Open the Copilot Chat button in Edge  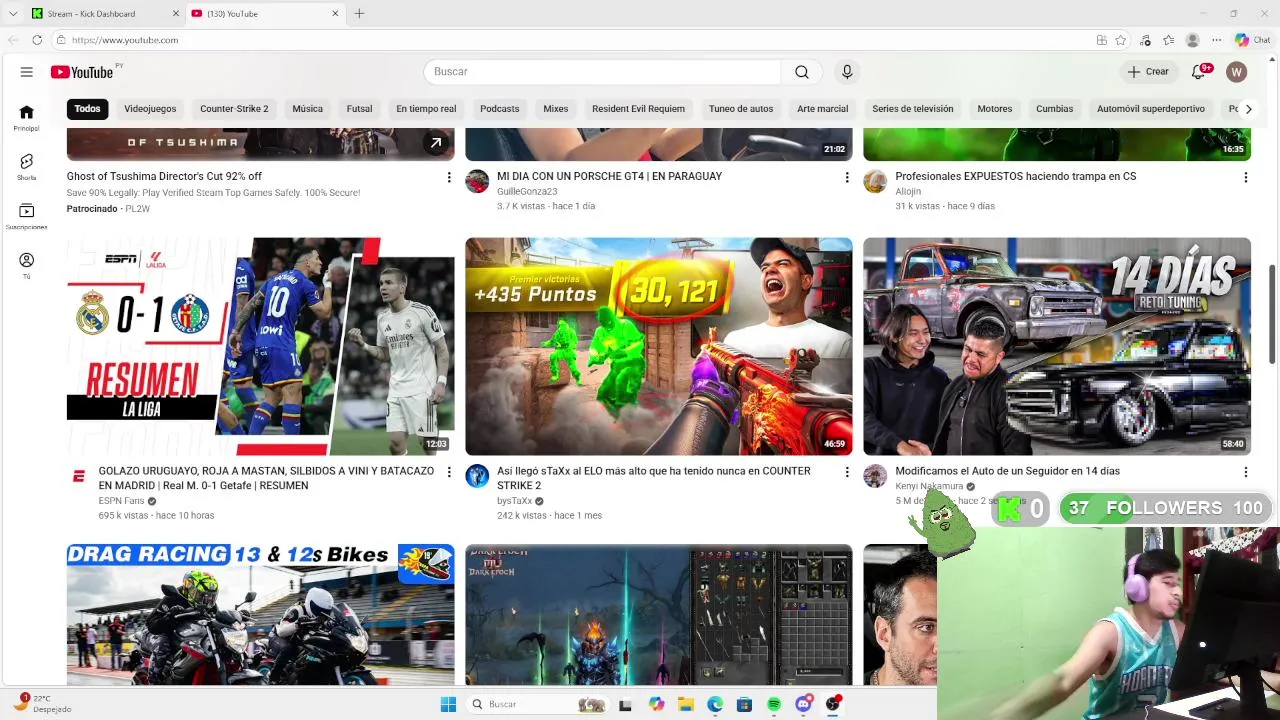coord(1252,40)
